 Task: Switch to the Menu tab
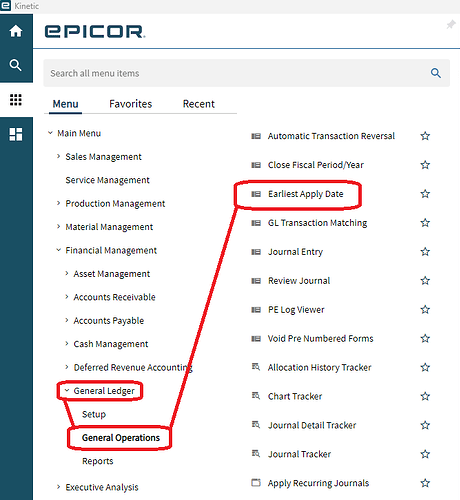click(x=65, y=104)
